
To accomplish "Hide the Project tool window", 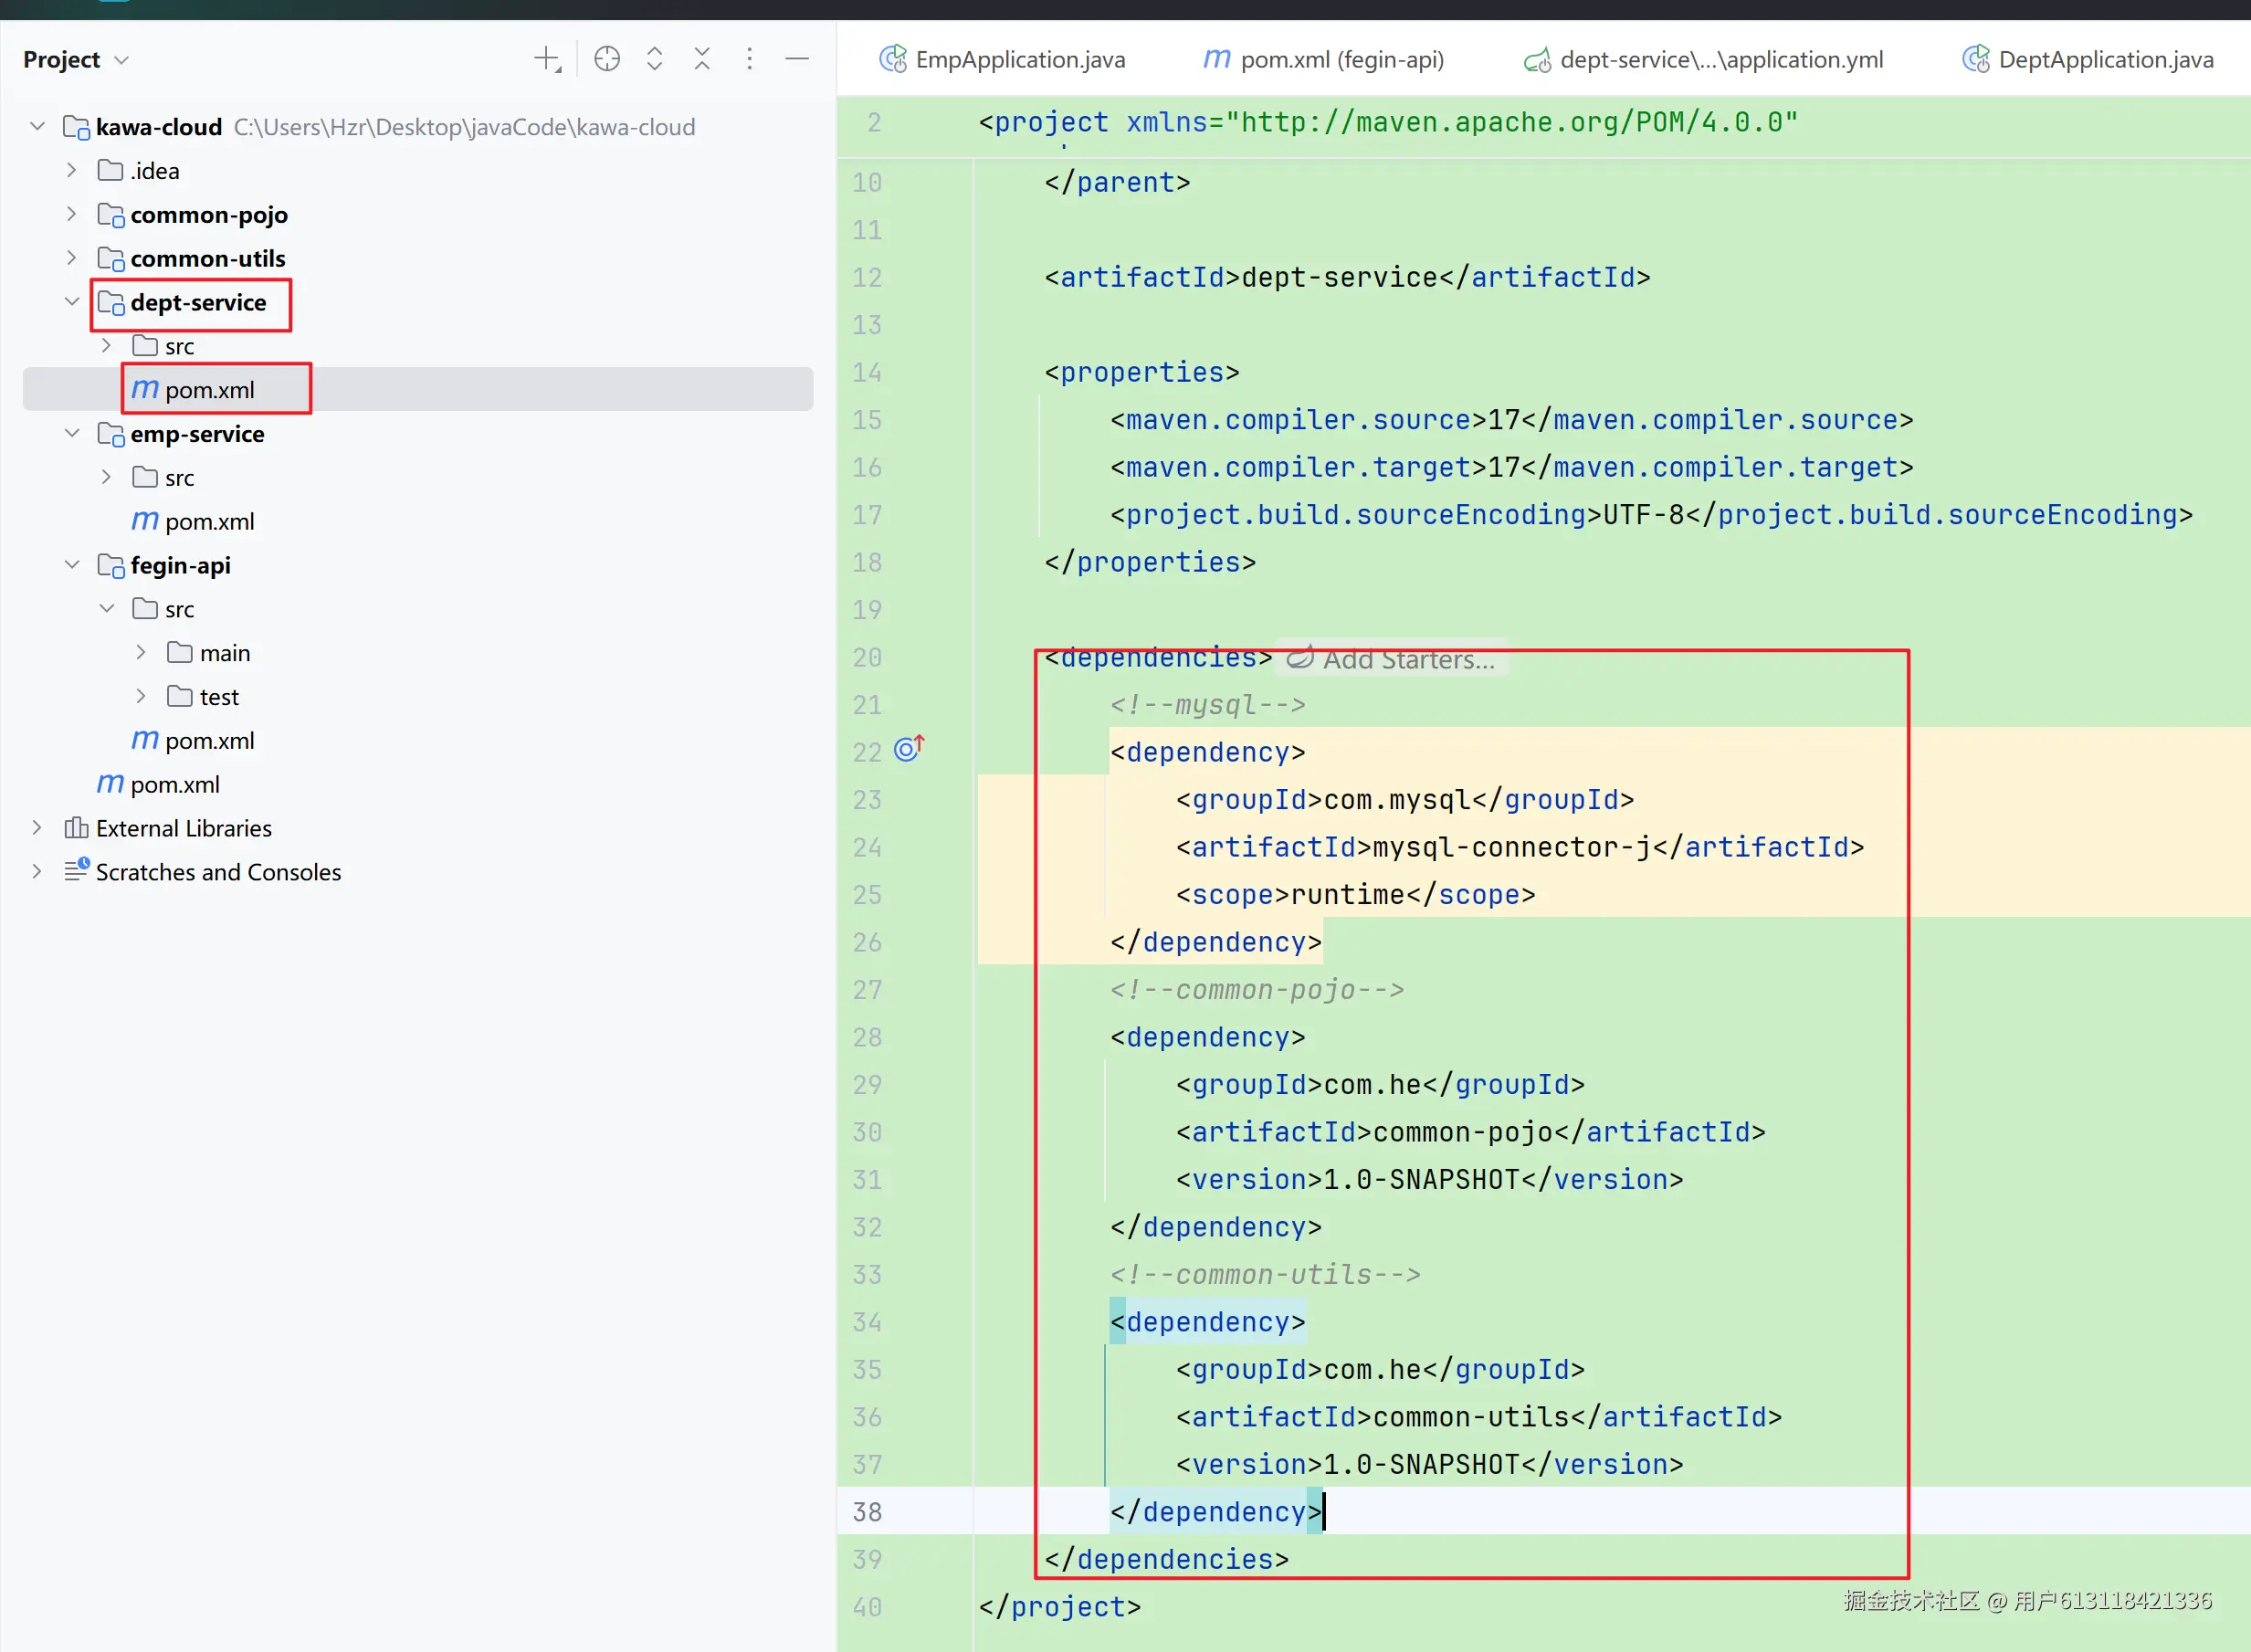I will (797, 59).
